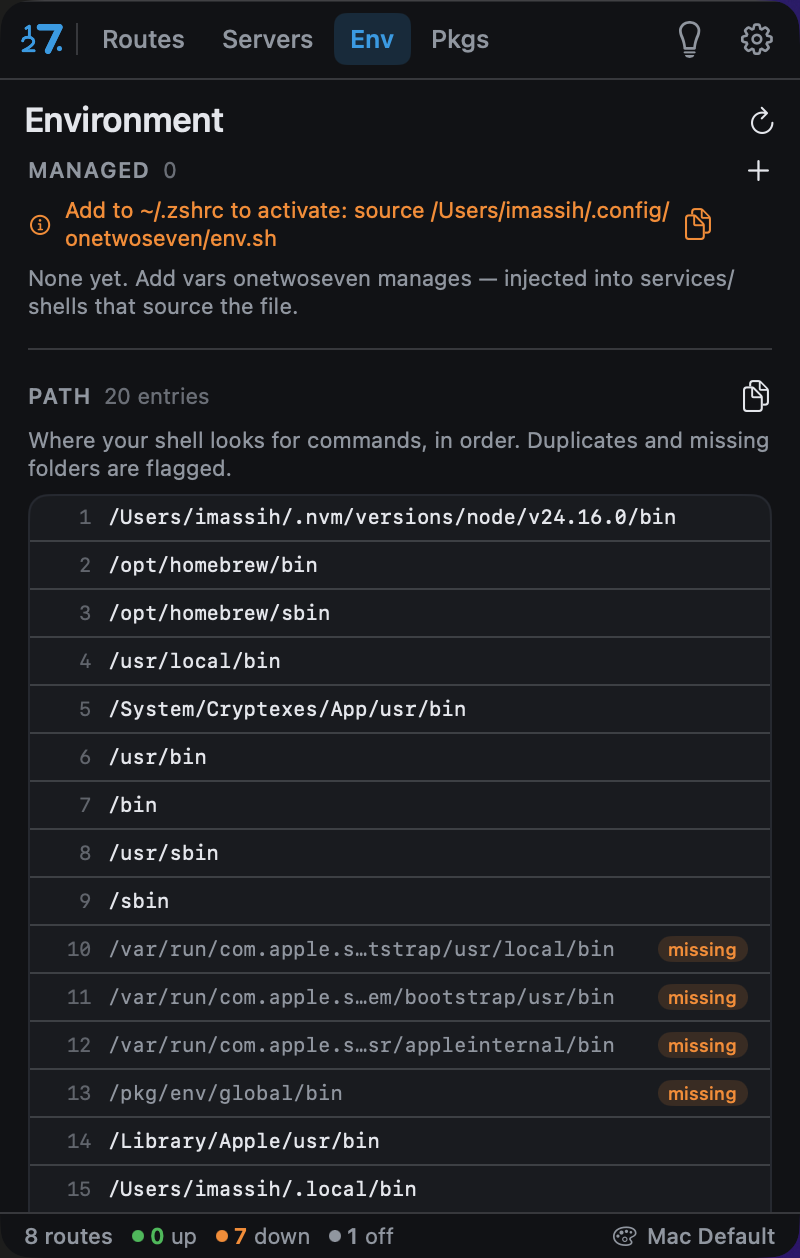
Task: Select PATH entry /Library/Apple/usr/bin
Action: (x=400, y=1142)
